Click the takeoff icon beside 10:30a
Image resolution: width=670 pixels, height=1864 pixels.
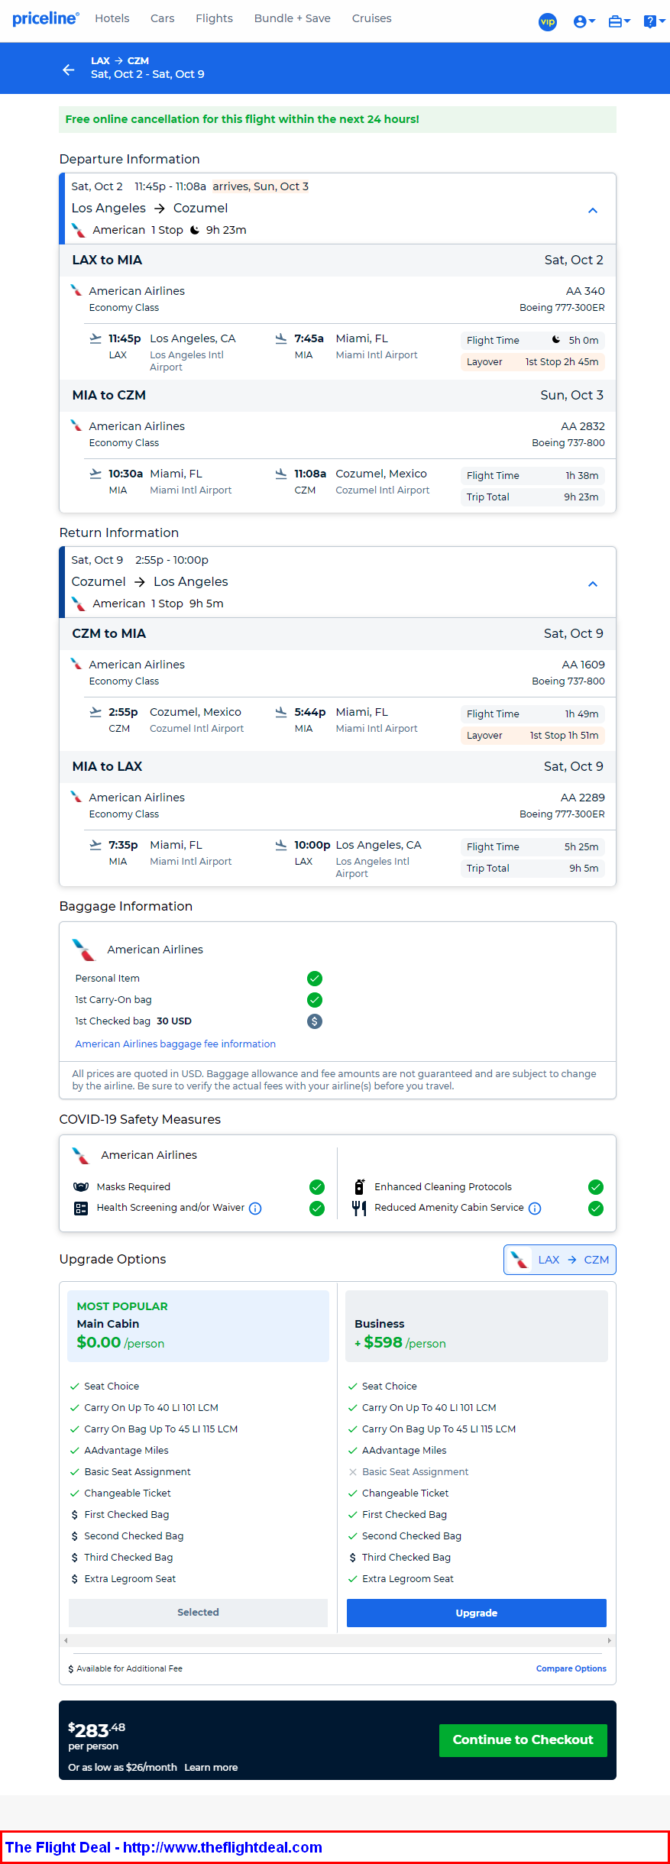pyautogui.click(x=96, y=474)
